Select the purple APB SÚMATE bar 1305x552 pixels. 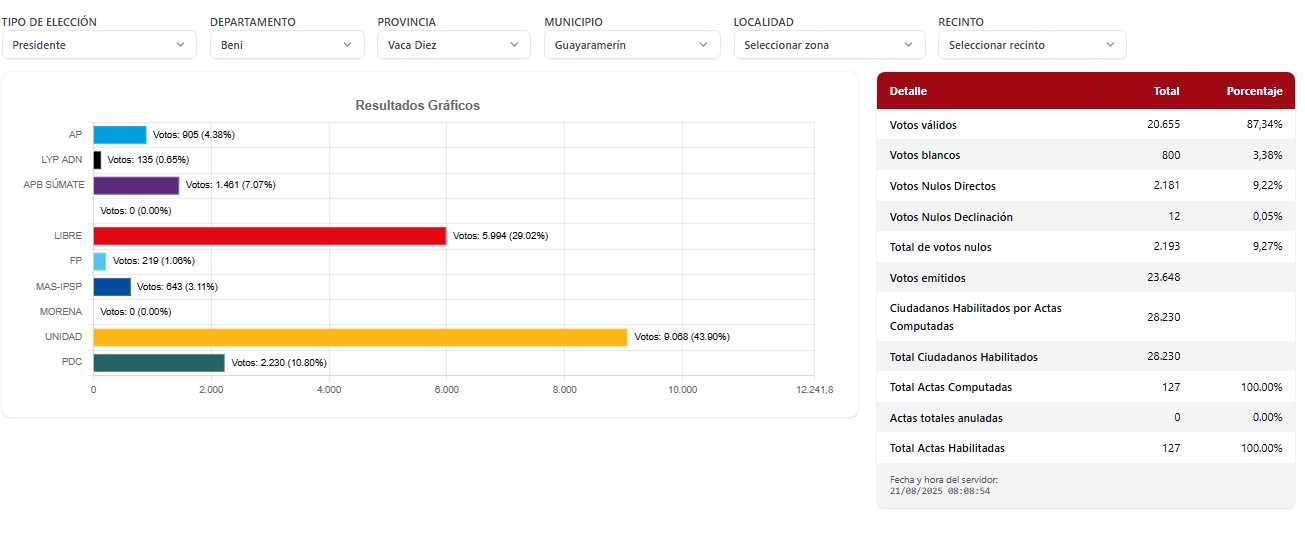click(136, 185)
